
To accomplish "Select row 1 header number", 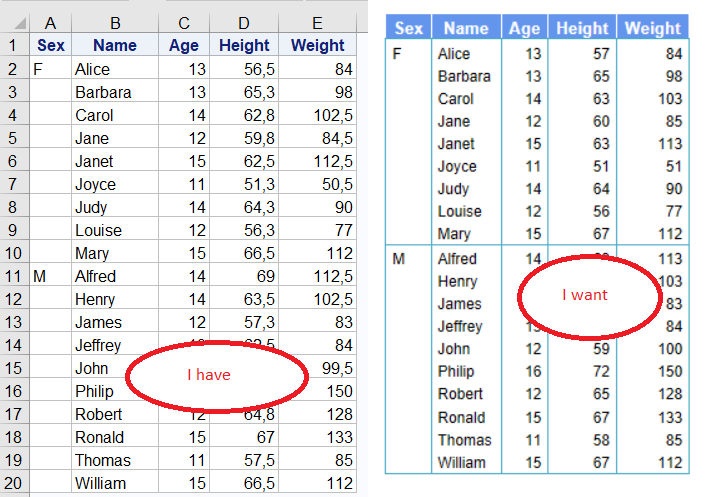I will [13, 45].
